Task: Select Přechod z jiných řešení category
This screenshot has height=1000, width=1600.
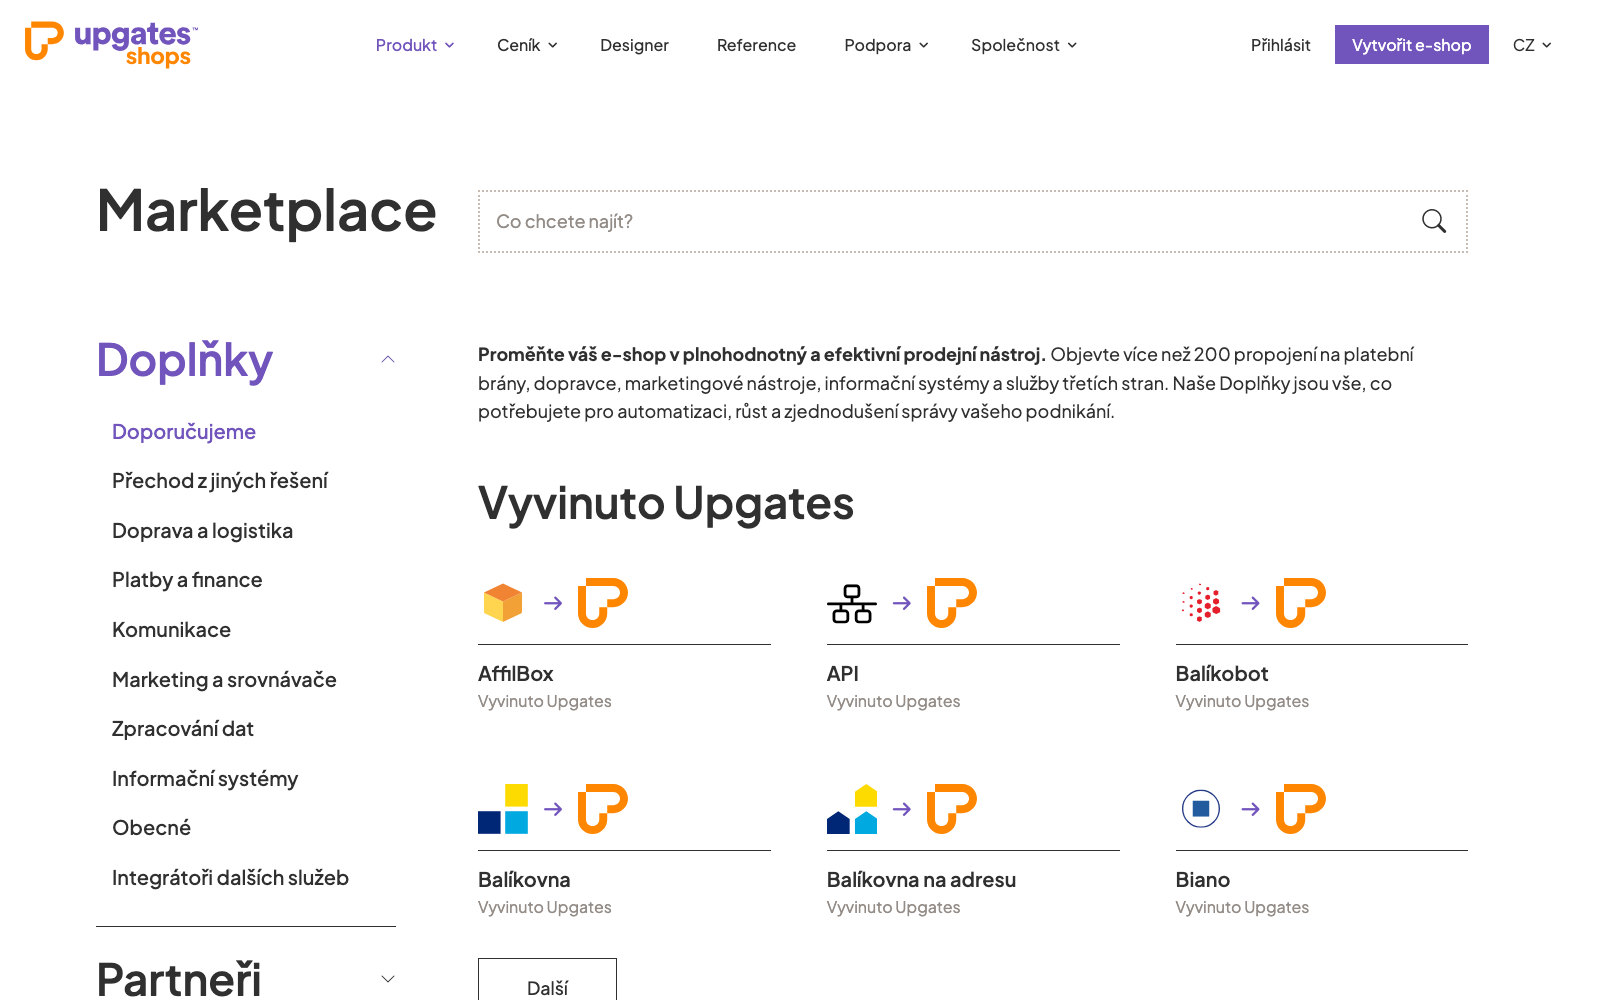Action: tap(220, 481)
